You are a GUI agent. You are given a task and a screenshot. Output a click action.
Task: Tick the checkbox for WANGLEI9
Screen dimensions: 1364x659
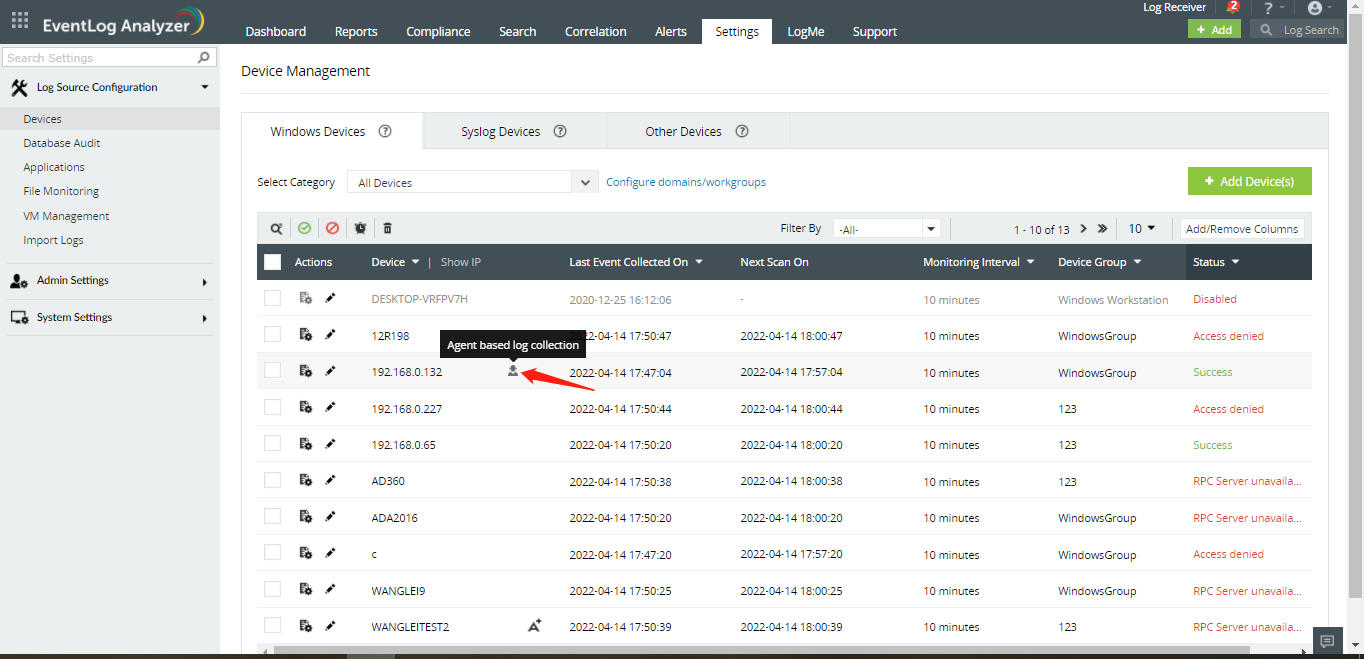click(272, 590)
